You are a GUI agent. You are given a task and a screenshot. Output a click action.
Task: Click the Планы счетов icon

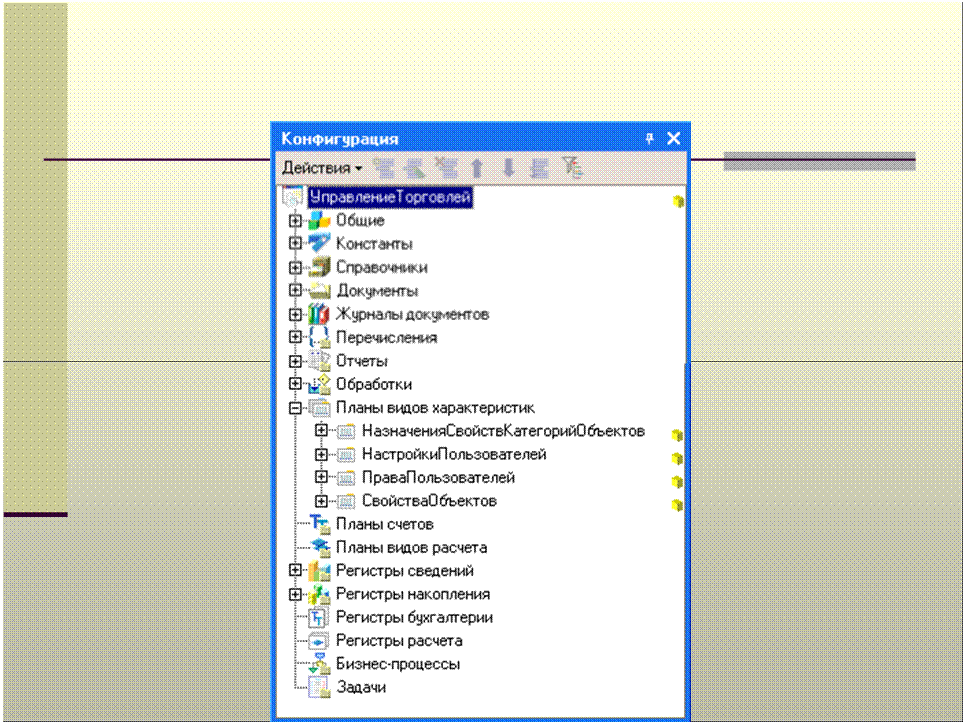319,524
